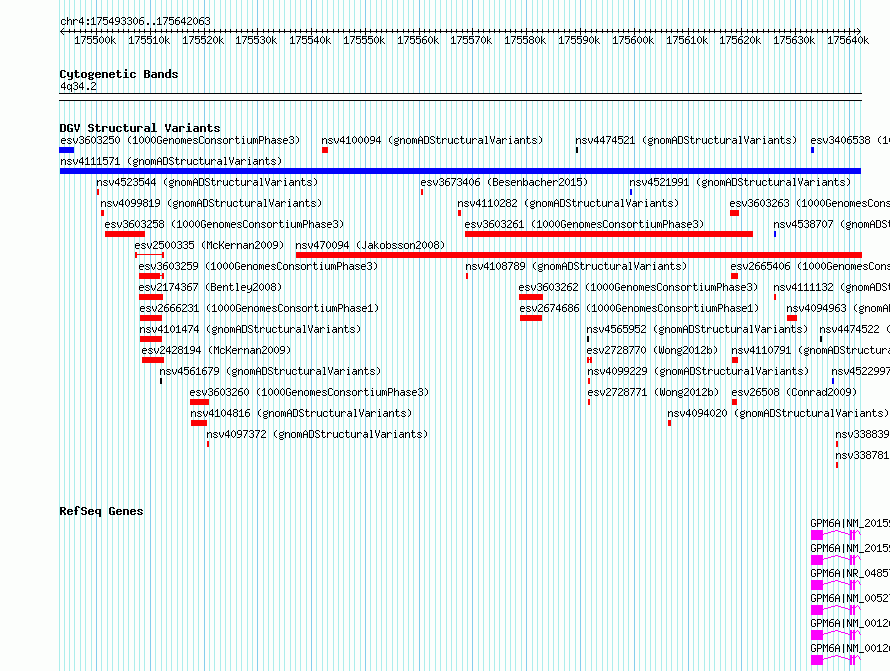Click the nsv4100094 gnomAD variant label
The image size is (890, 671).
pos(432,140)
